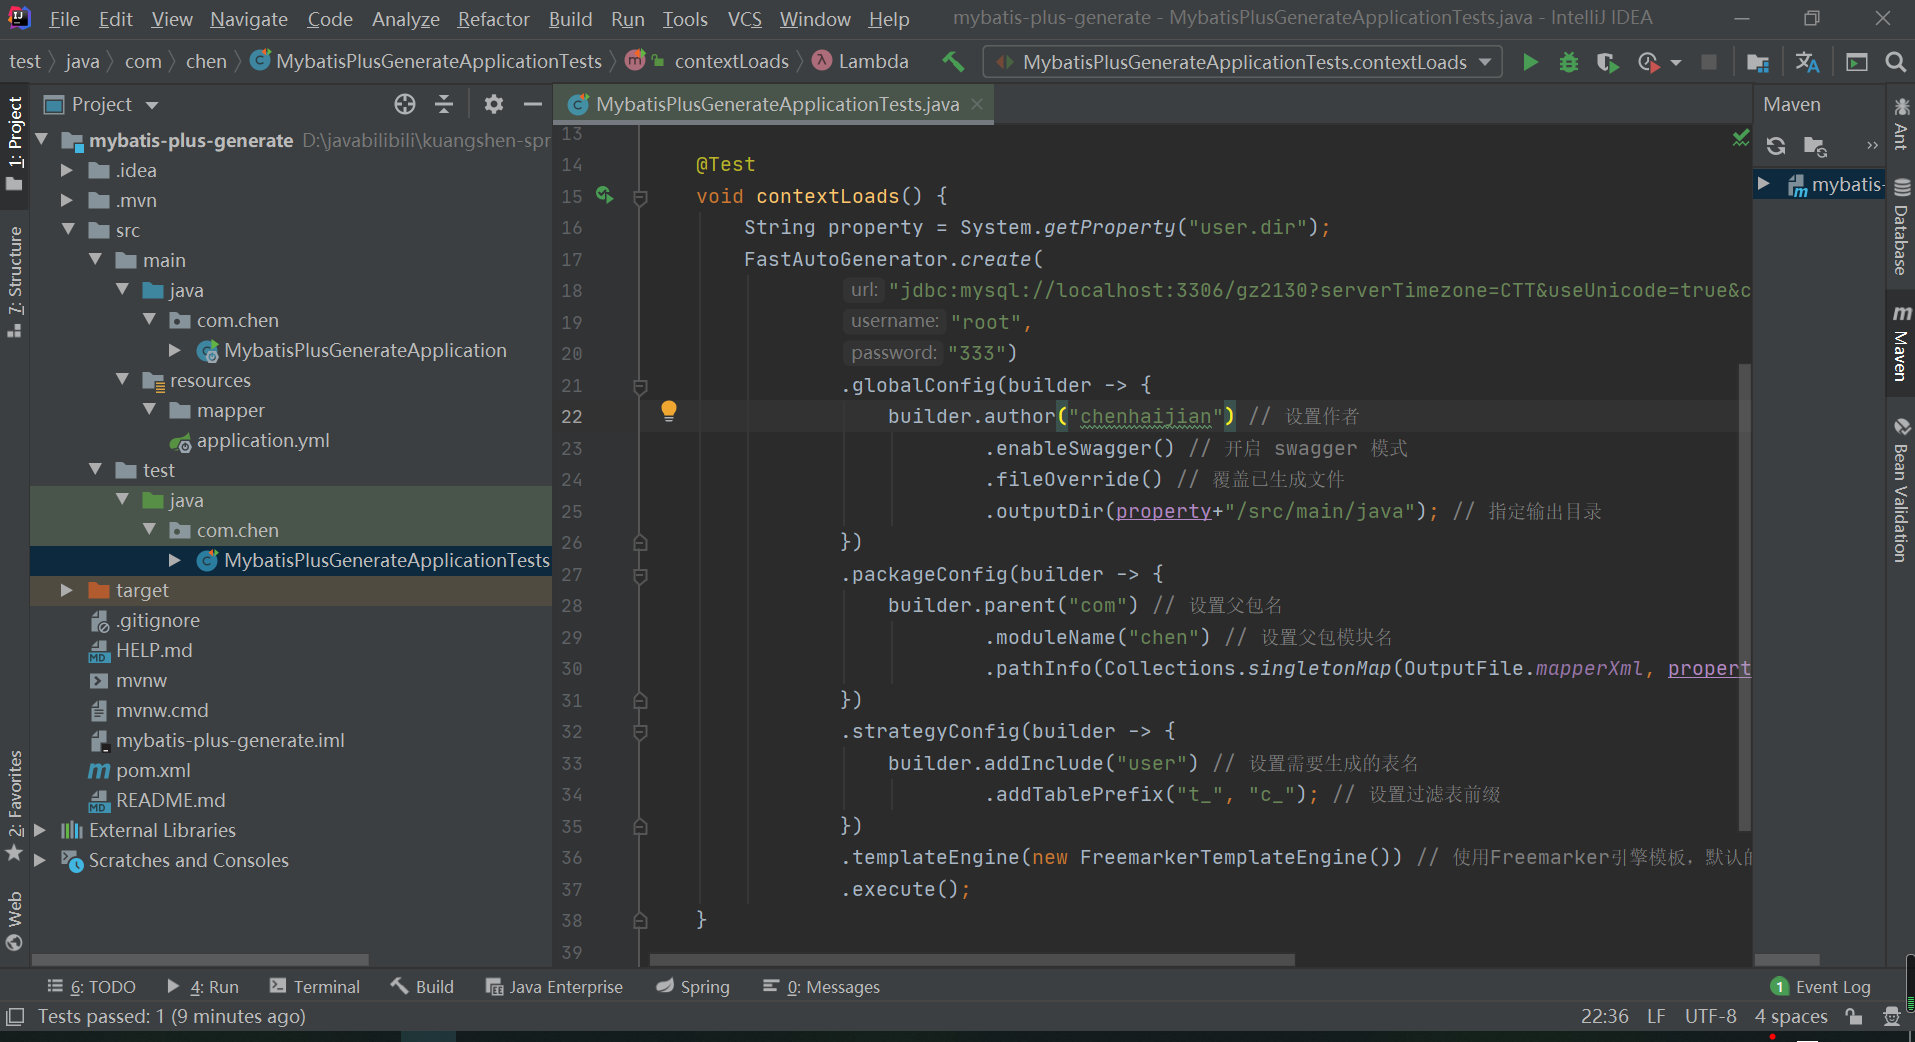This screenshot has height=1042, width=1915.
Task: Run the contextLoads configuration with green play button
Action: tap(1530, 62)
